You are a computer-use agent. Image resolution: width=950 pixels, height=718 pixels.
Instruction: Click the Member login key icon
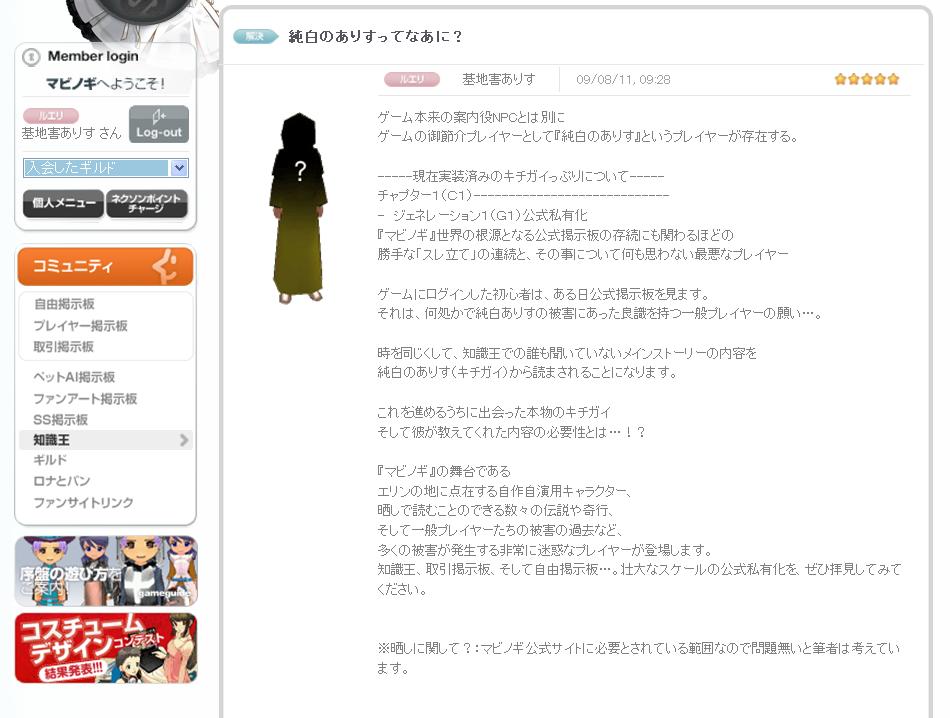[x=31, y=57]
